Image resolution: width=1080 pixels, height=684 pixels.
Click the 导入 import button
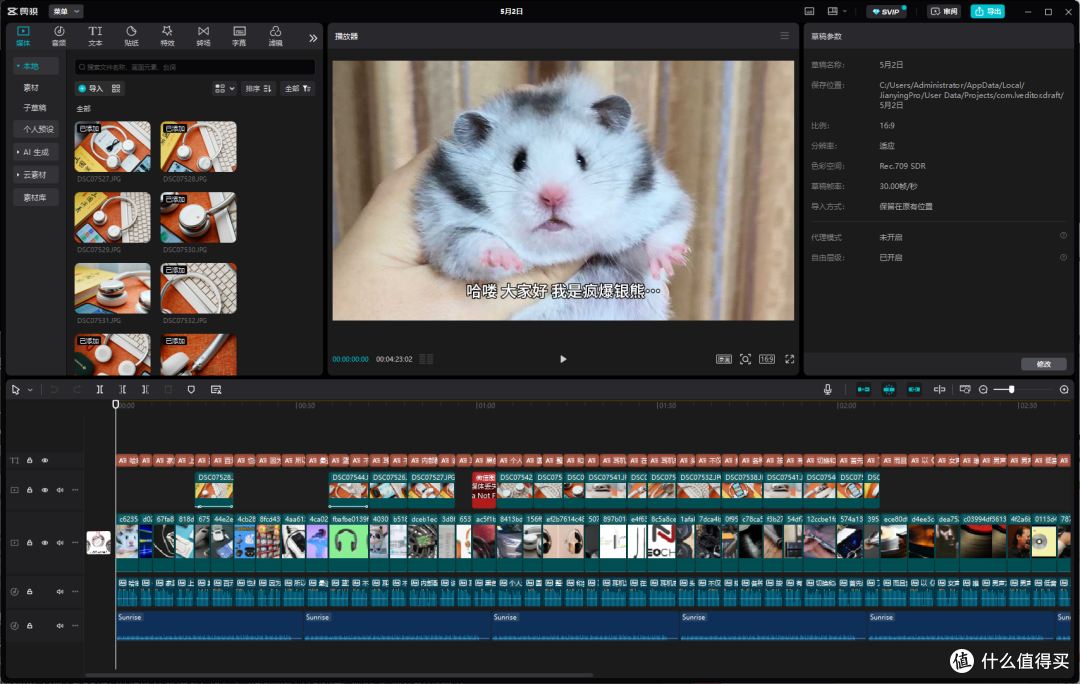[x=90, y=88]
